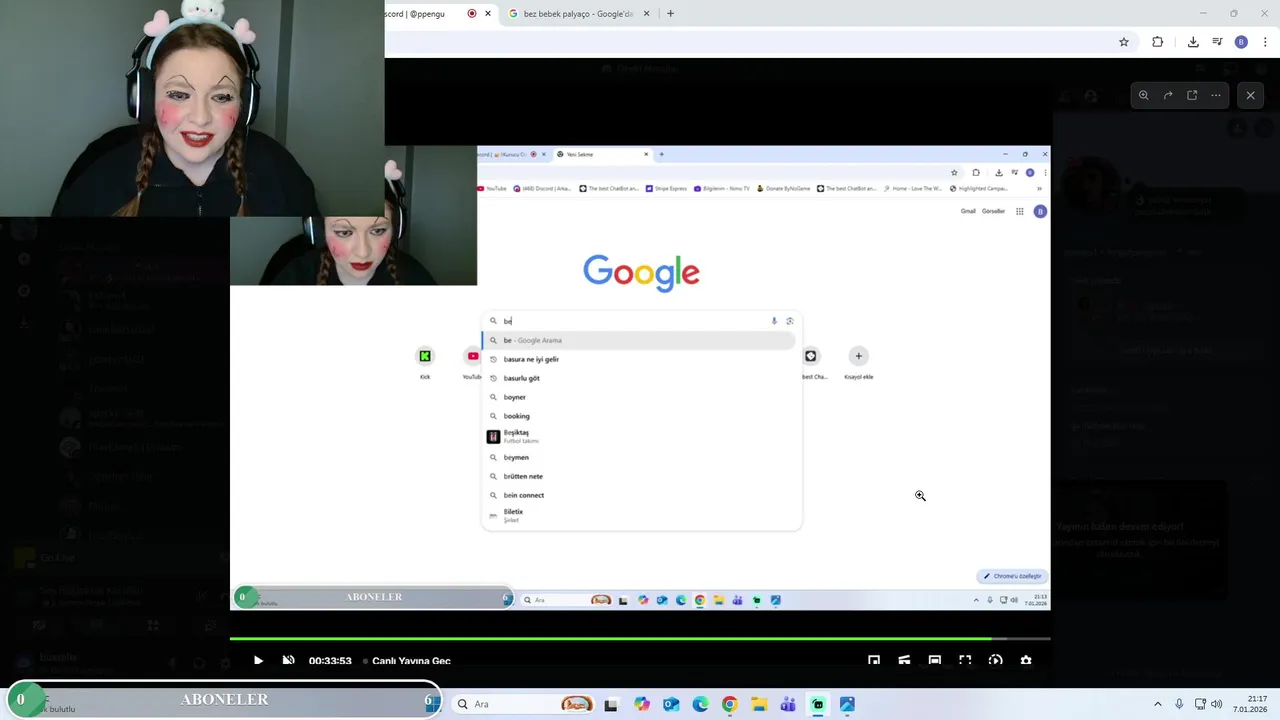Click Google Lens icon in search box
The height and width of the screenshot is (720, 1280).
tap(790, 321)
